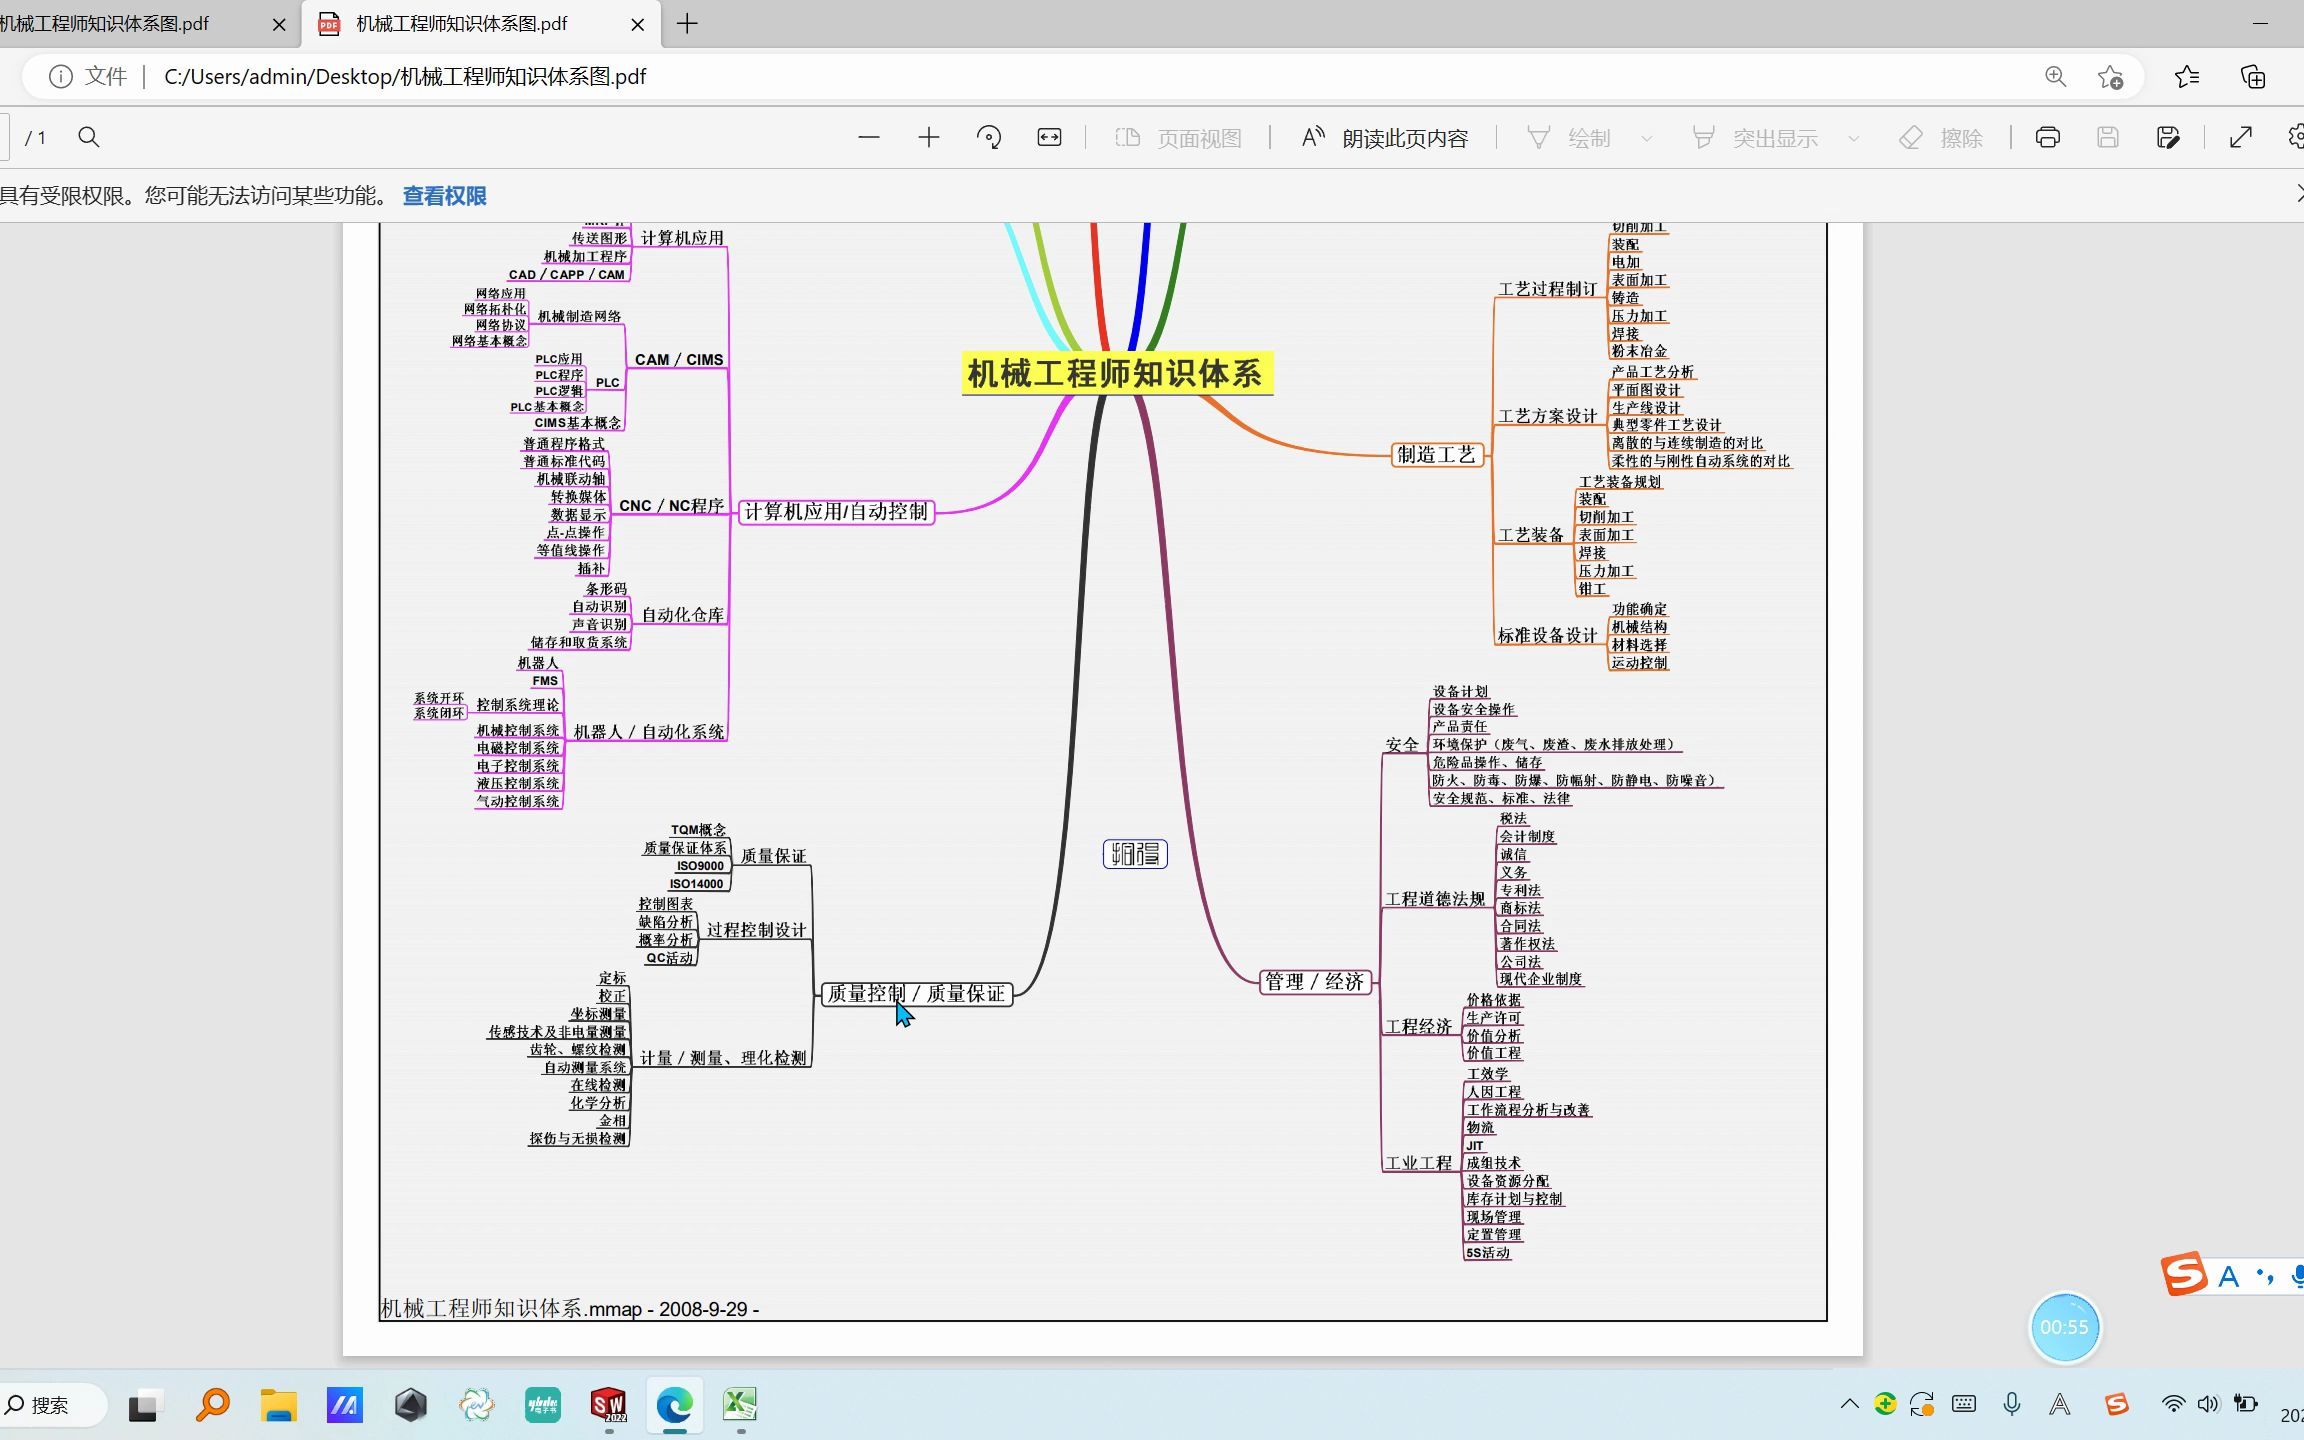Image resolution: width=2304 pixels, height=1440 pixels.
Task: Click the 页面视图 page view button
Action: tap(1178, 138)
